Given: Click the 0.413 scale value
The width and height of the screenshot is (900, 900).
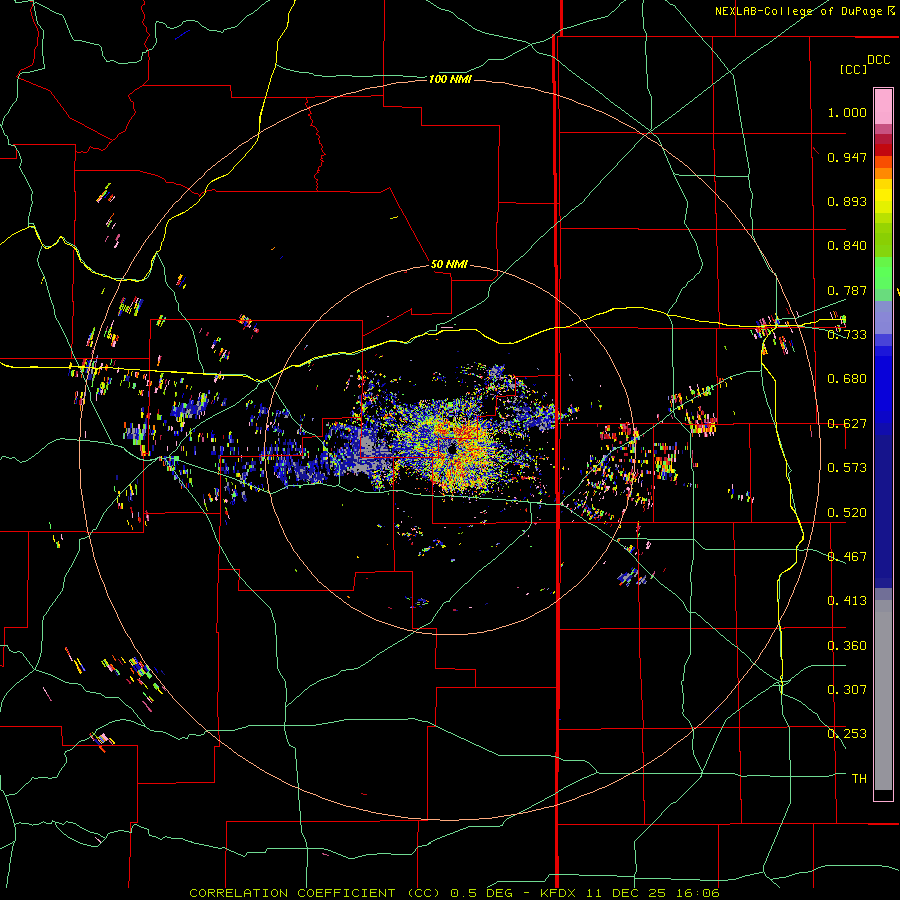Looking at the screenshot, I should coord(847,601).
